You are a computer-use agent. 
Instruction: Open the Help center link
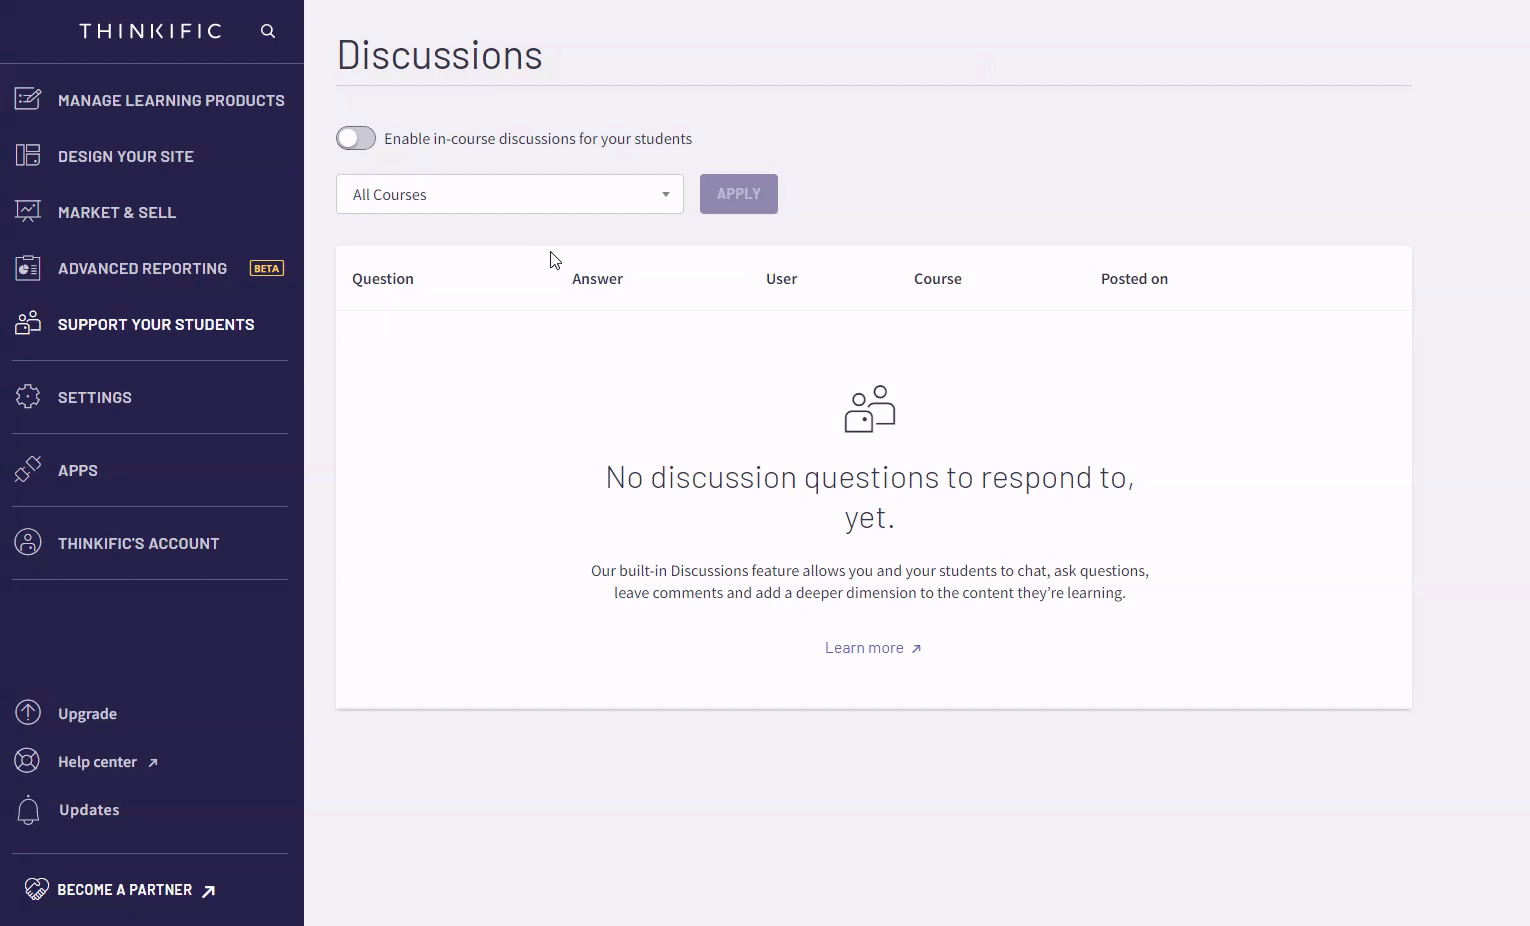click(97, 762)
